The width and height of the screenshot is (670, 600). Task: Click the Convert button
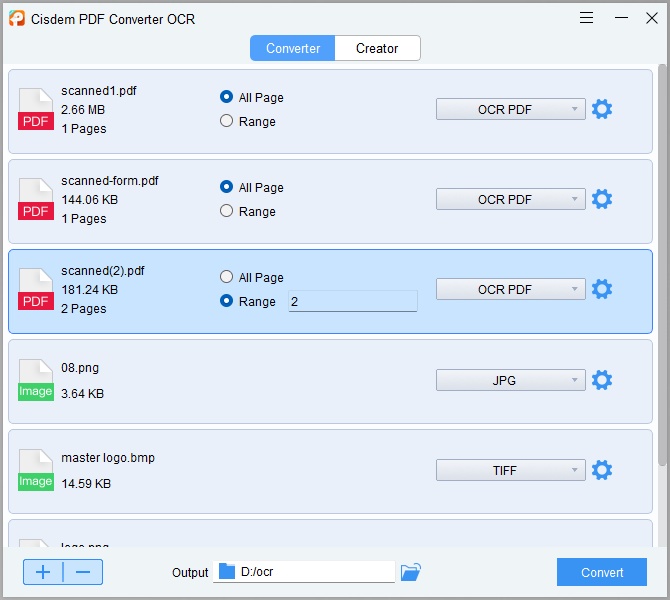tap(602, 572)
